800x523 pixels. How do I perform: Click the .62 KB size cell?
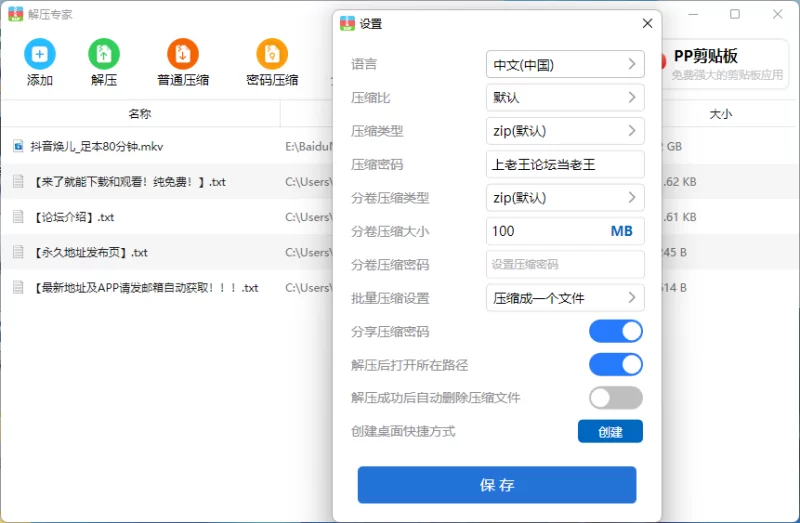pyautogui.click(x=680, y=182)
